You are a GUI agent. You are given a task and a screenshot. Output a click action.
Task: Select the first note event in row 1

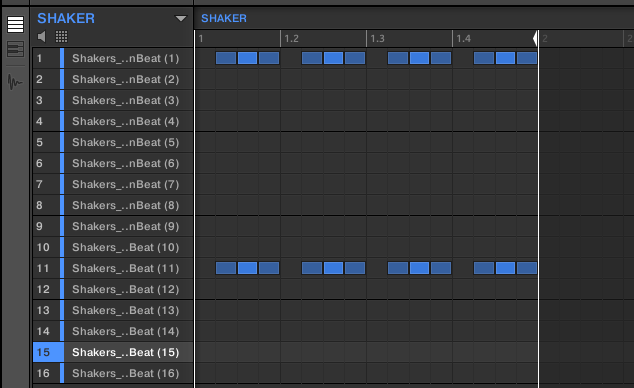226,58
